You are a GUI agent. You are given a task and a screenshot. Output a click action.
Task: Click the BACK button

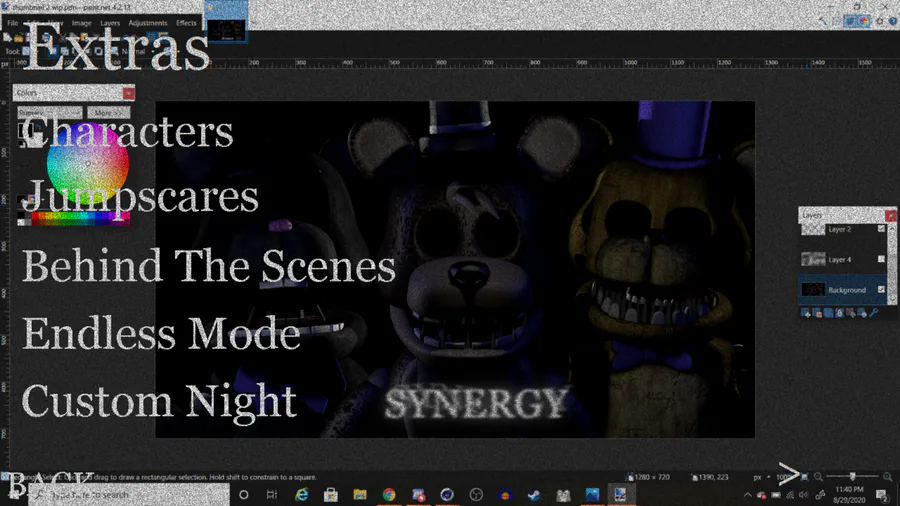pyautogui.click(x=51, y=484)
